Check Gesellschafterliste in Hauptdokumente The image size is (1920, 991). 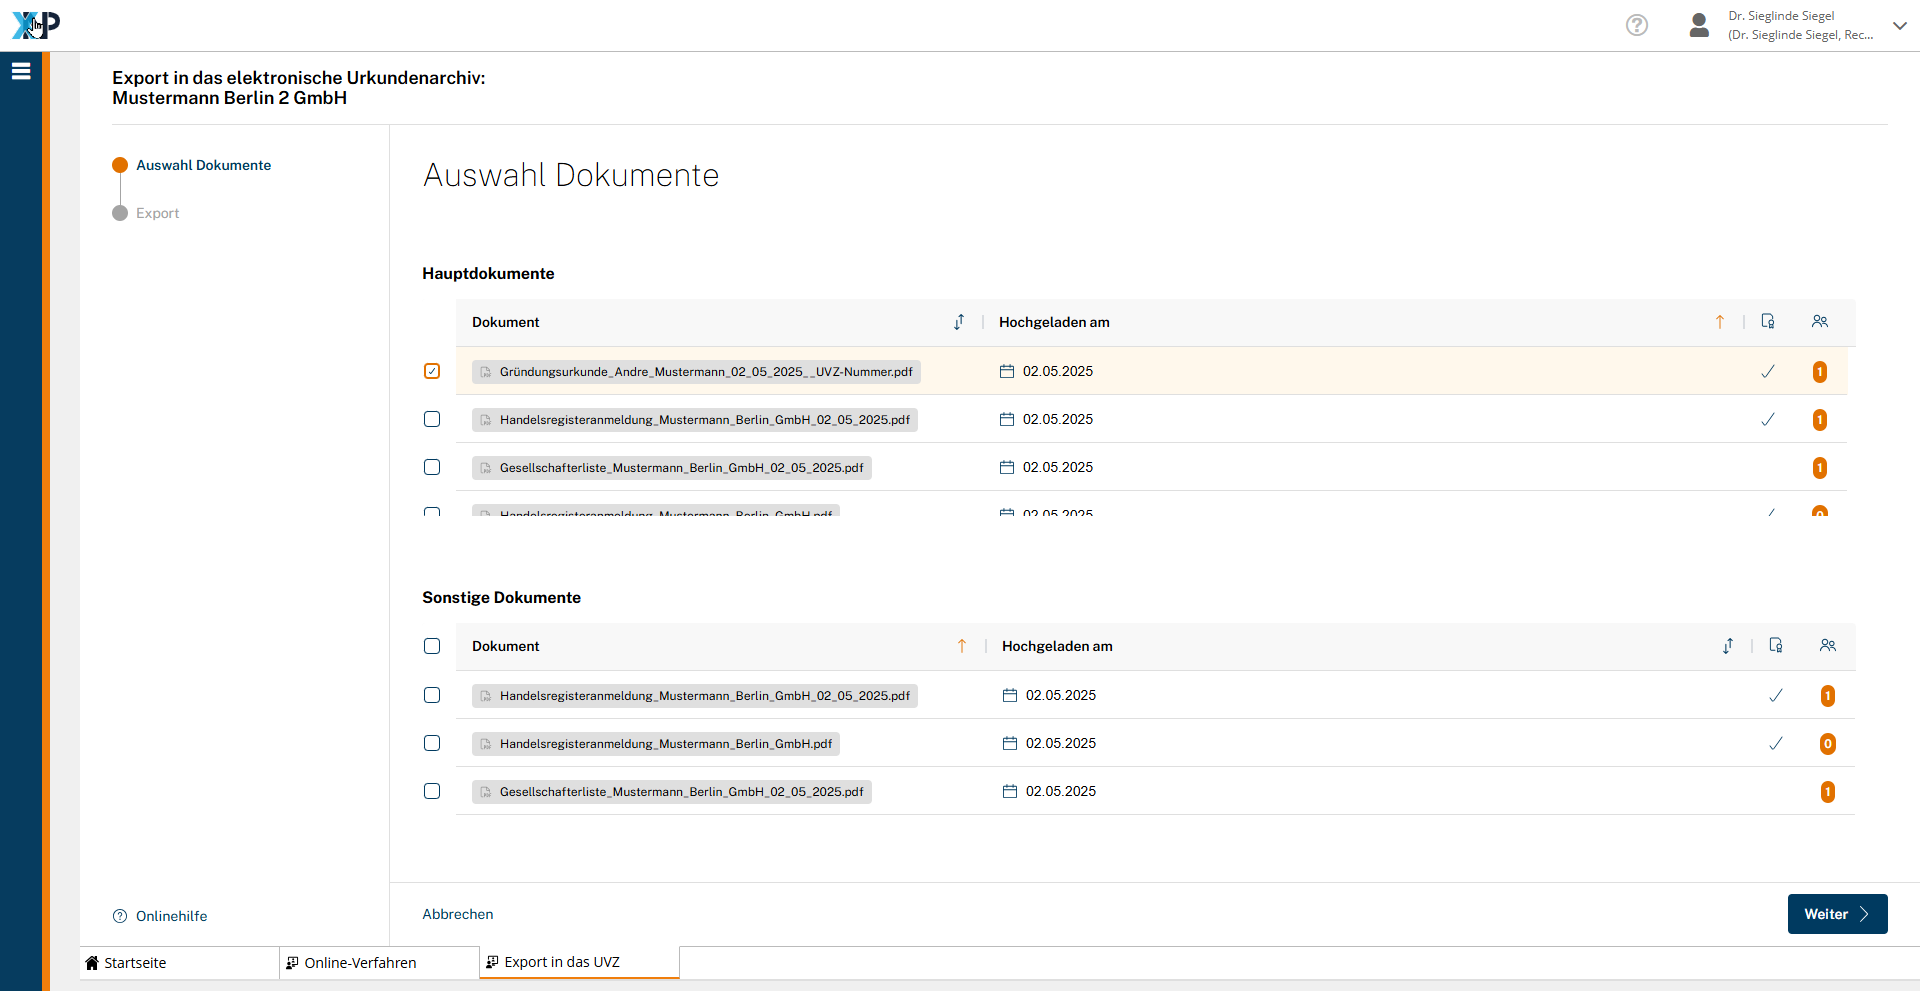(432, 467)
